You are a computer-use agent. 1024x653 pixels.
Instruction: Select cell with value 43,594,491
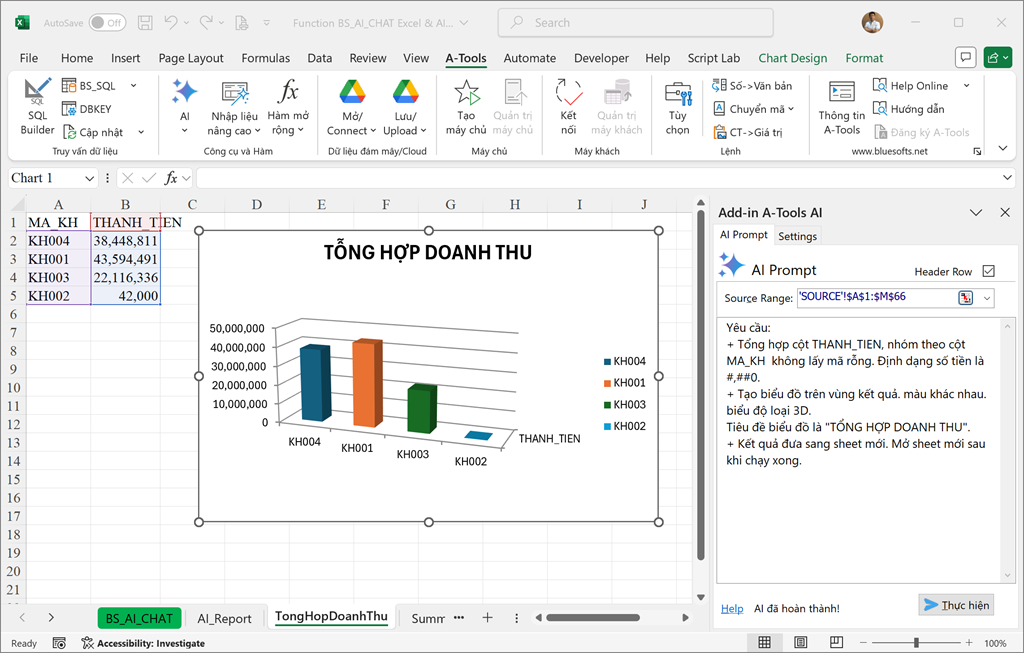(125, 259)
